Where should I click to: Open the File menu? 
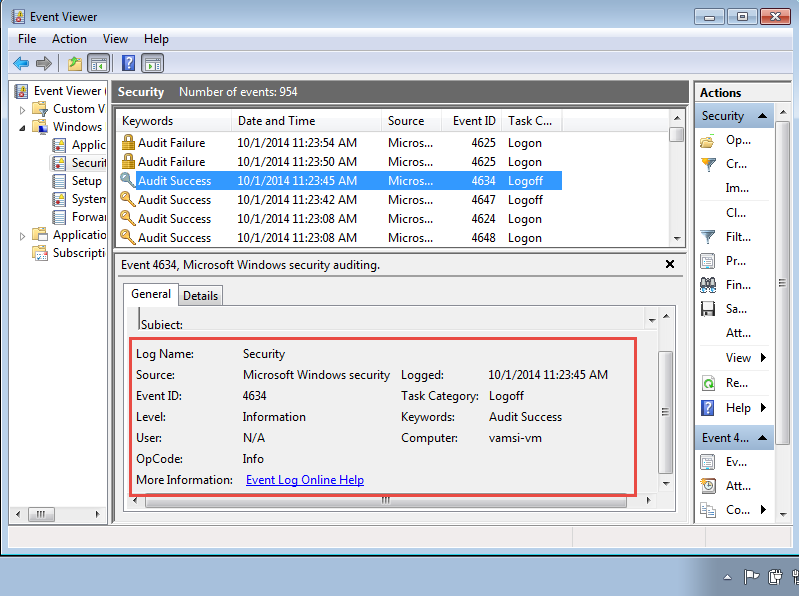coord(27,39)
